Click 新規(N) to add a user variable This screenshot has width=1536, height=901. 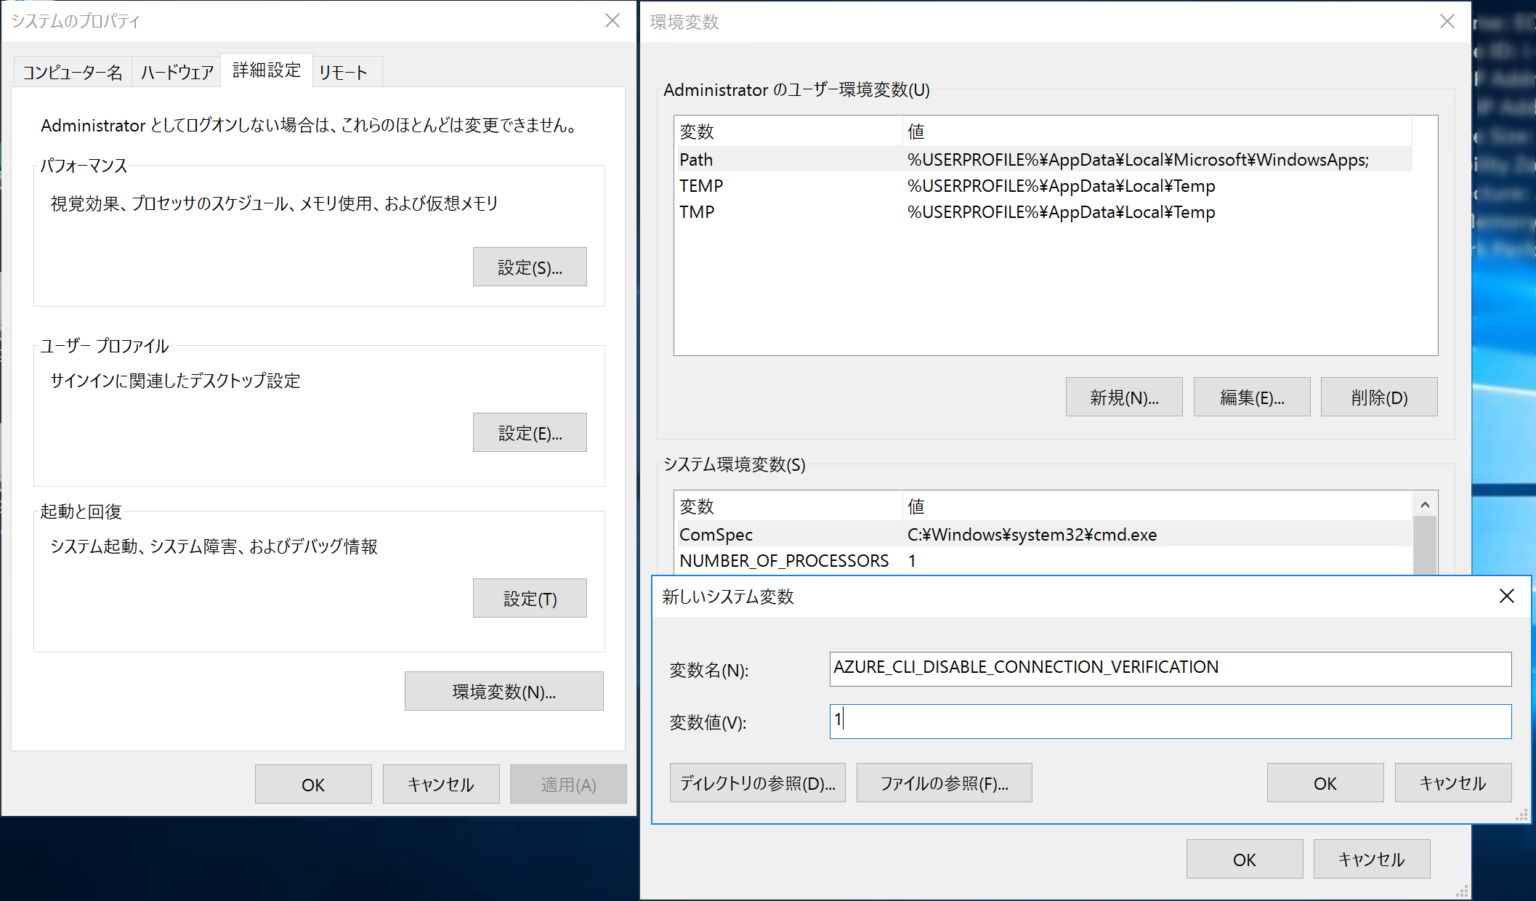(x=1123, y=396)
